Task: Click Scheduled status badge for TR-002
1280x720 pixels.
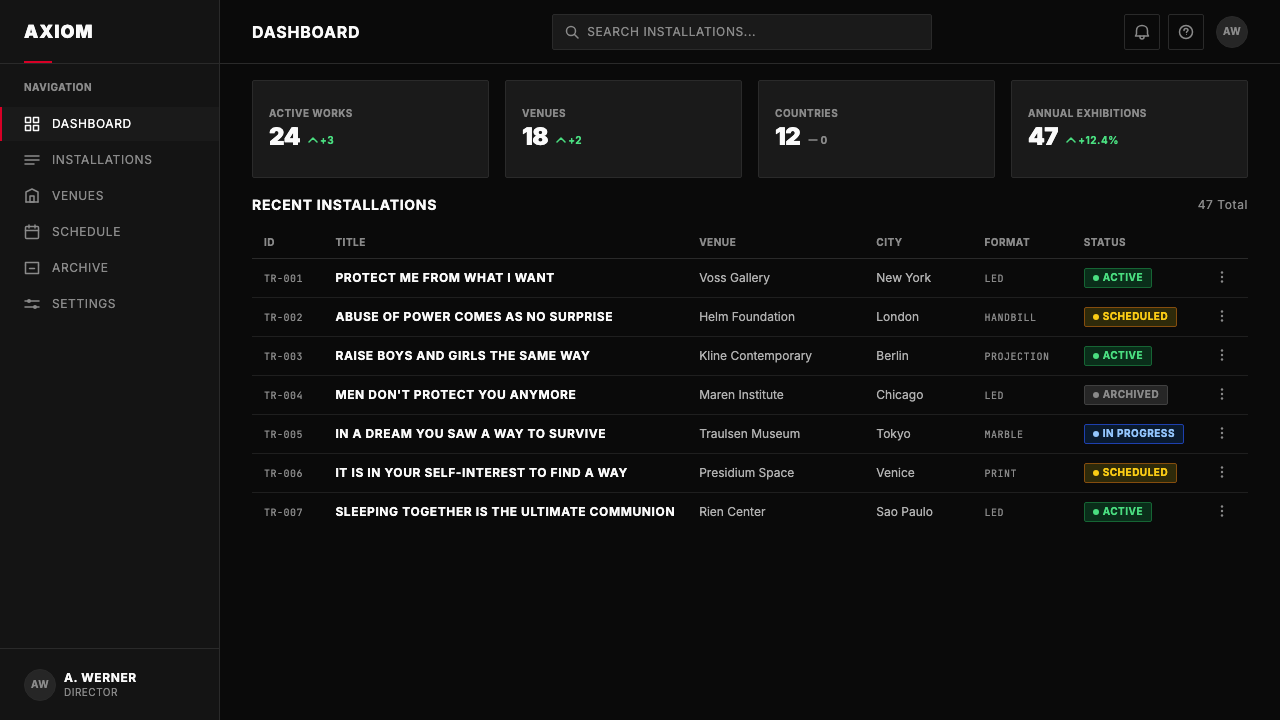Action: (1130, 317)
